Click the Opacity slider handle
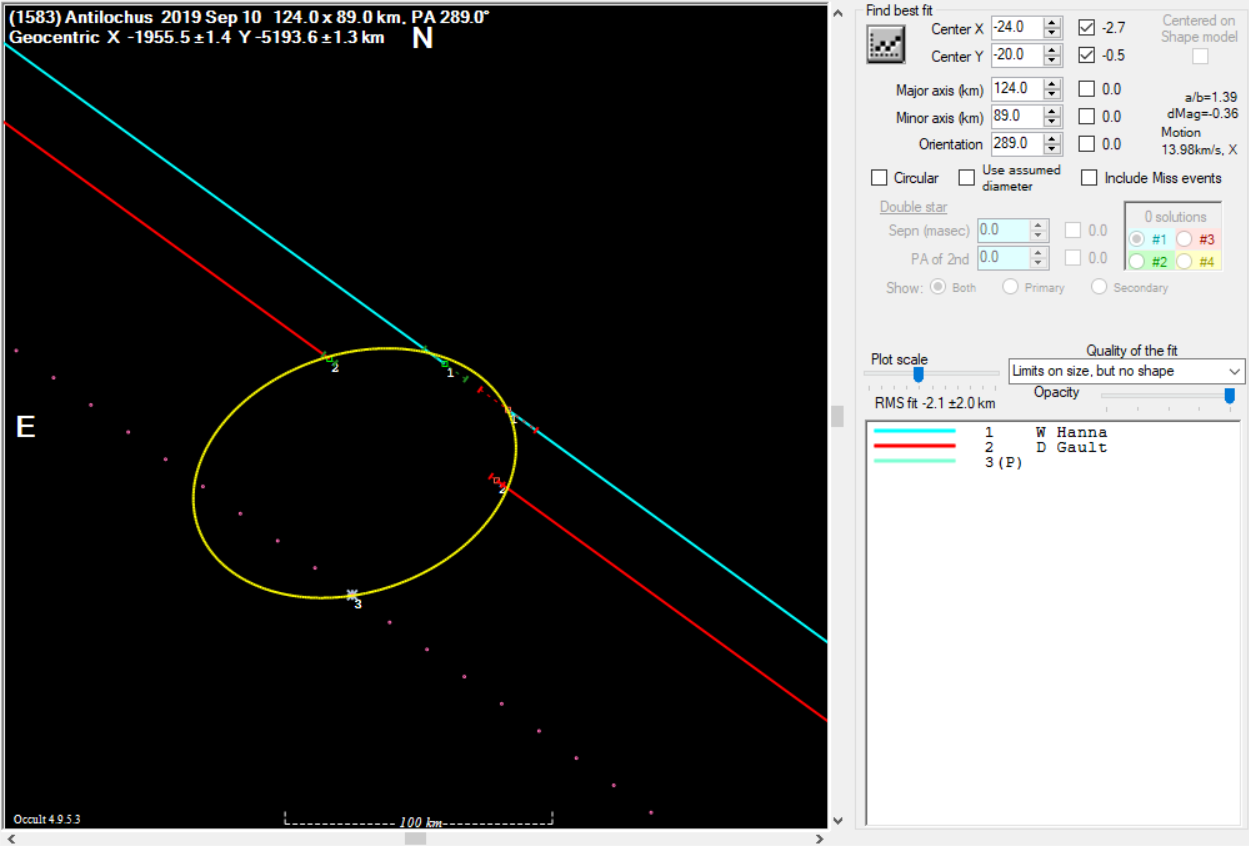The width and height of the screenshot is (1249, 846). [1230, 396]
